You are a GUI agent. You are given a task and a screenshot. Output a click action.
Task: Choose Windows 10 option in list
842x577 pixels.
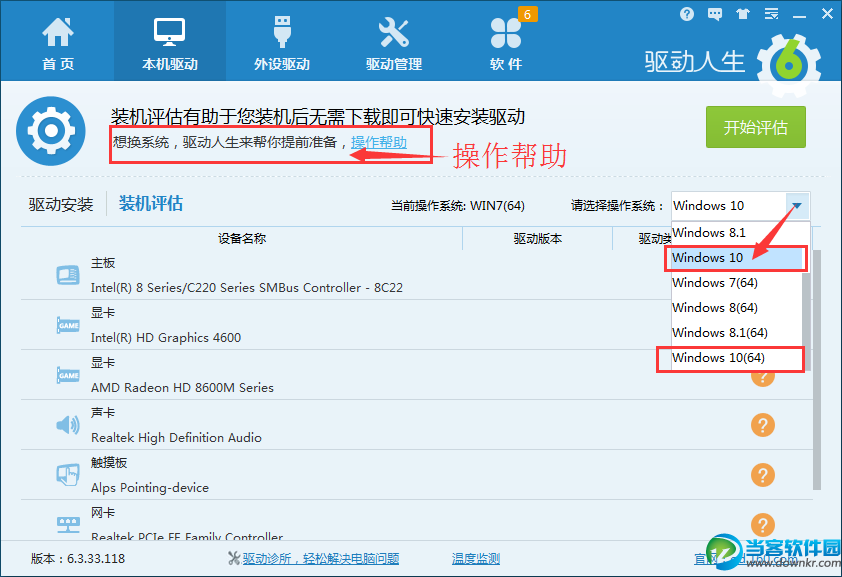click(x=737, y=258)
